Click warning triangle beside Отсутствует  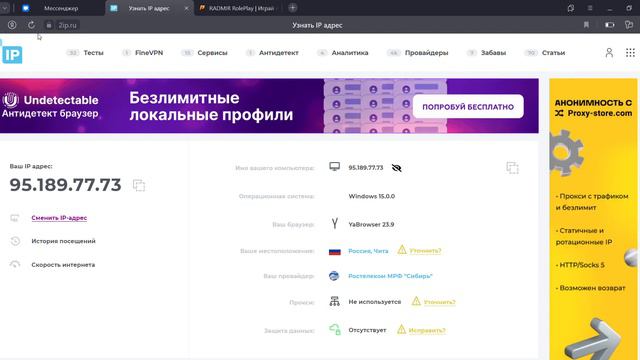(401, 329)
